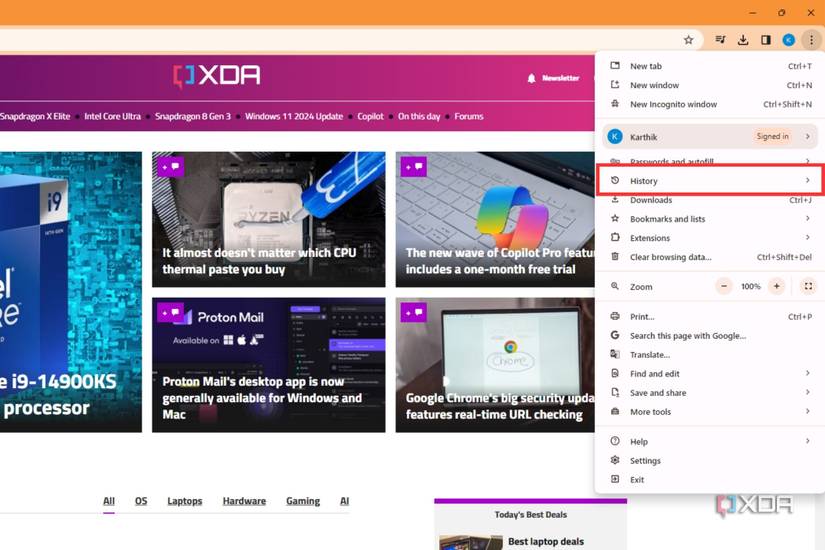Open the thermal paste CPU article card

[x=268, y=219]
